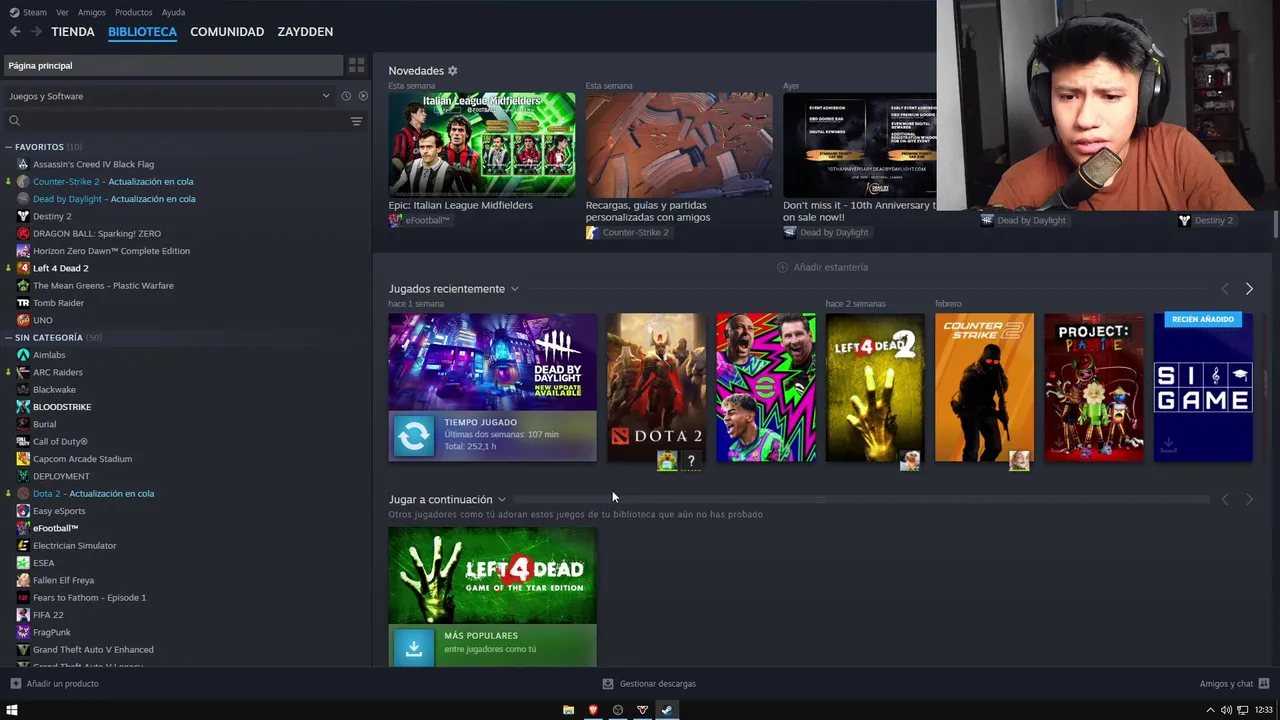Click the library search input field
1280x720 pixels.
coord(185,121)
